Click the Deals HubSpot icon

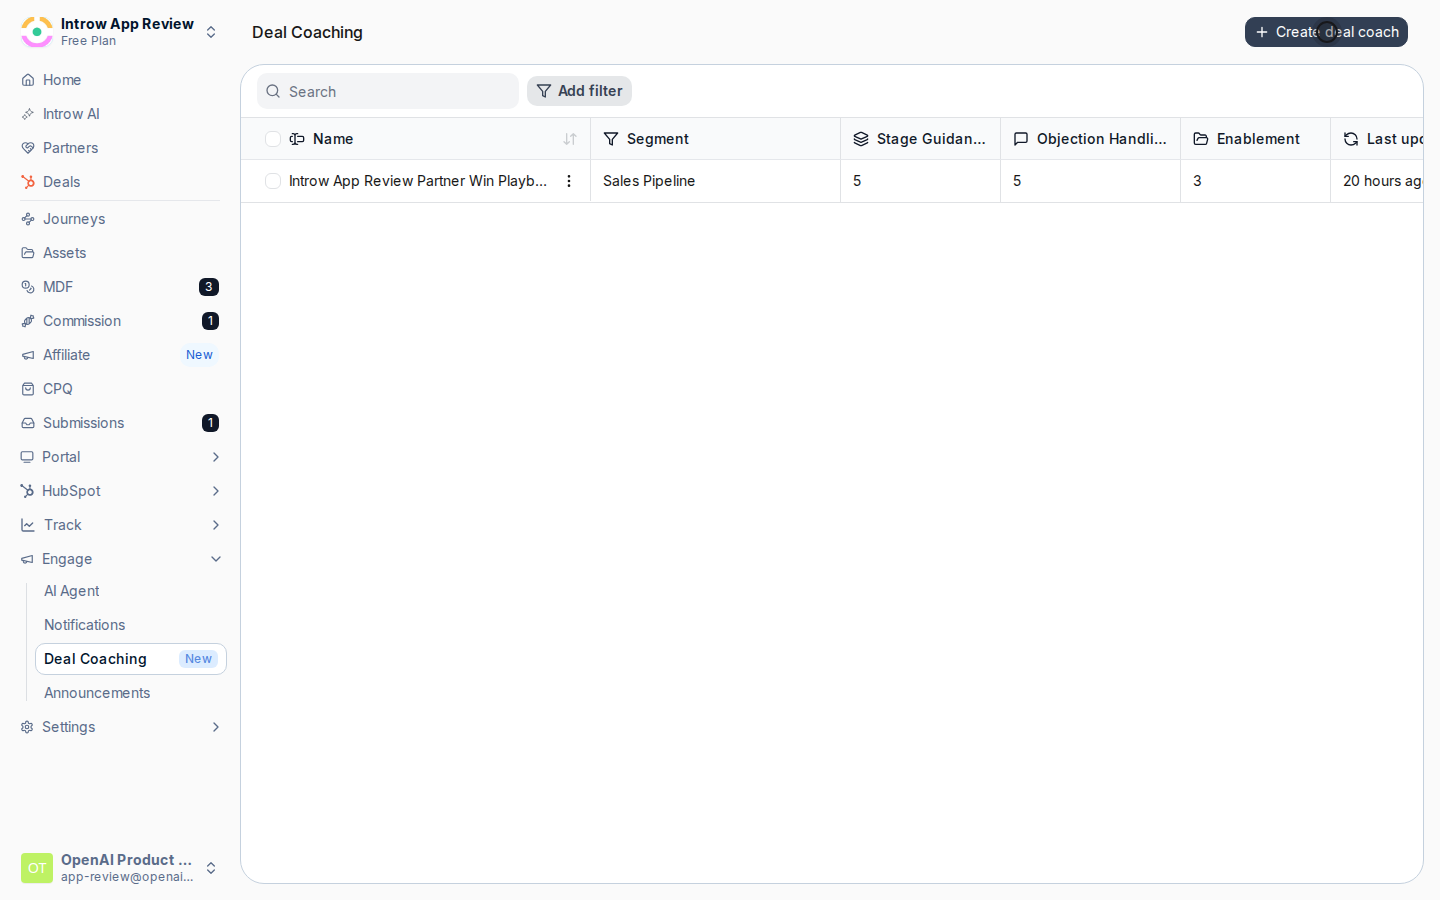(28, 182)
